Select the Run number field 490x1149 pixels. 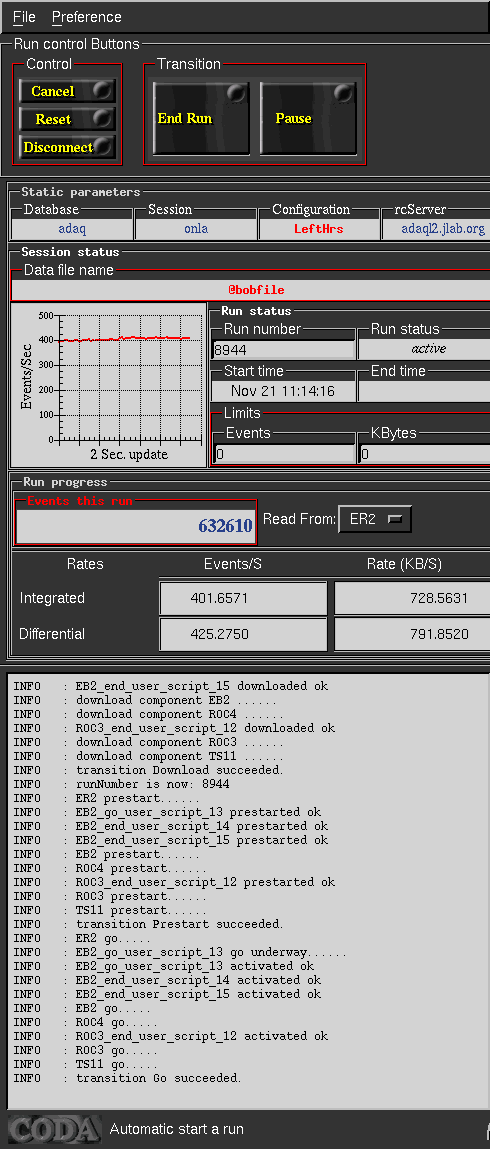click(283, 349)
